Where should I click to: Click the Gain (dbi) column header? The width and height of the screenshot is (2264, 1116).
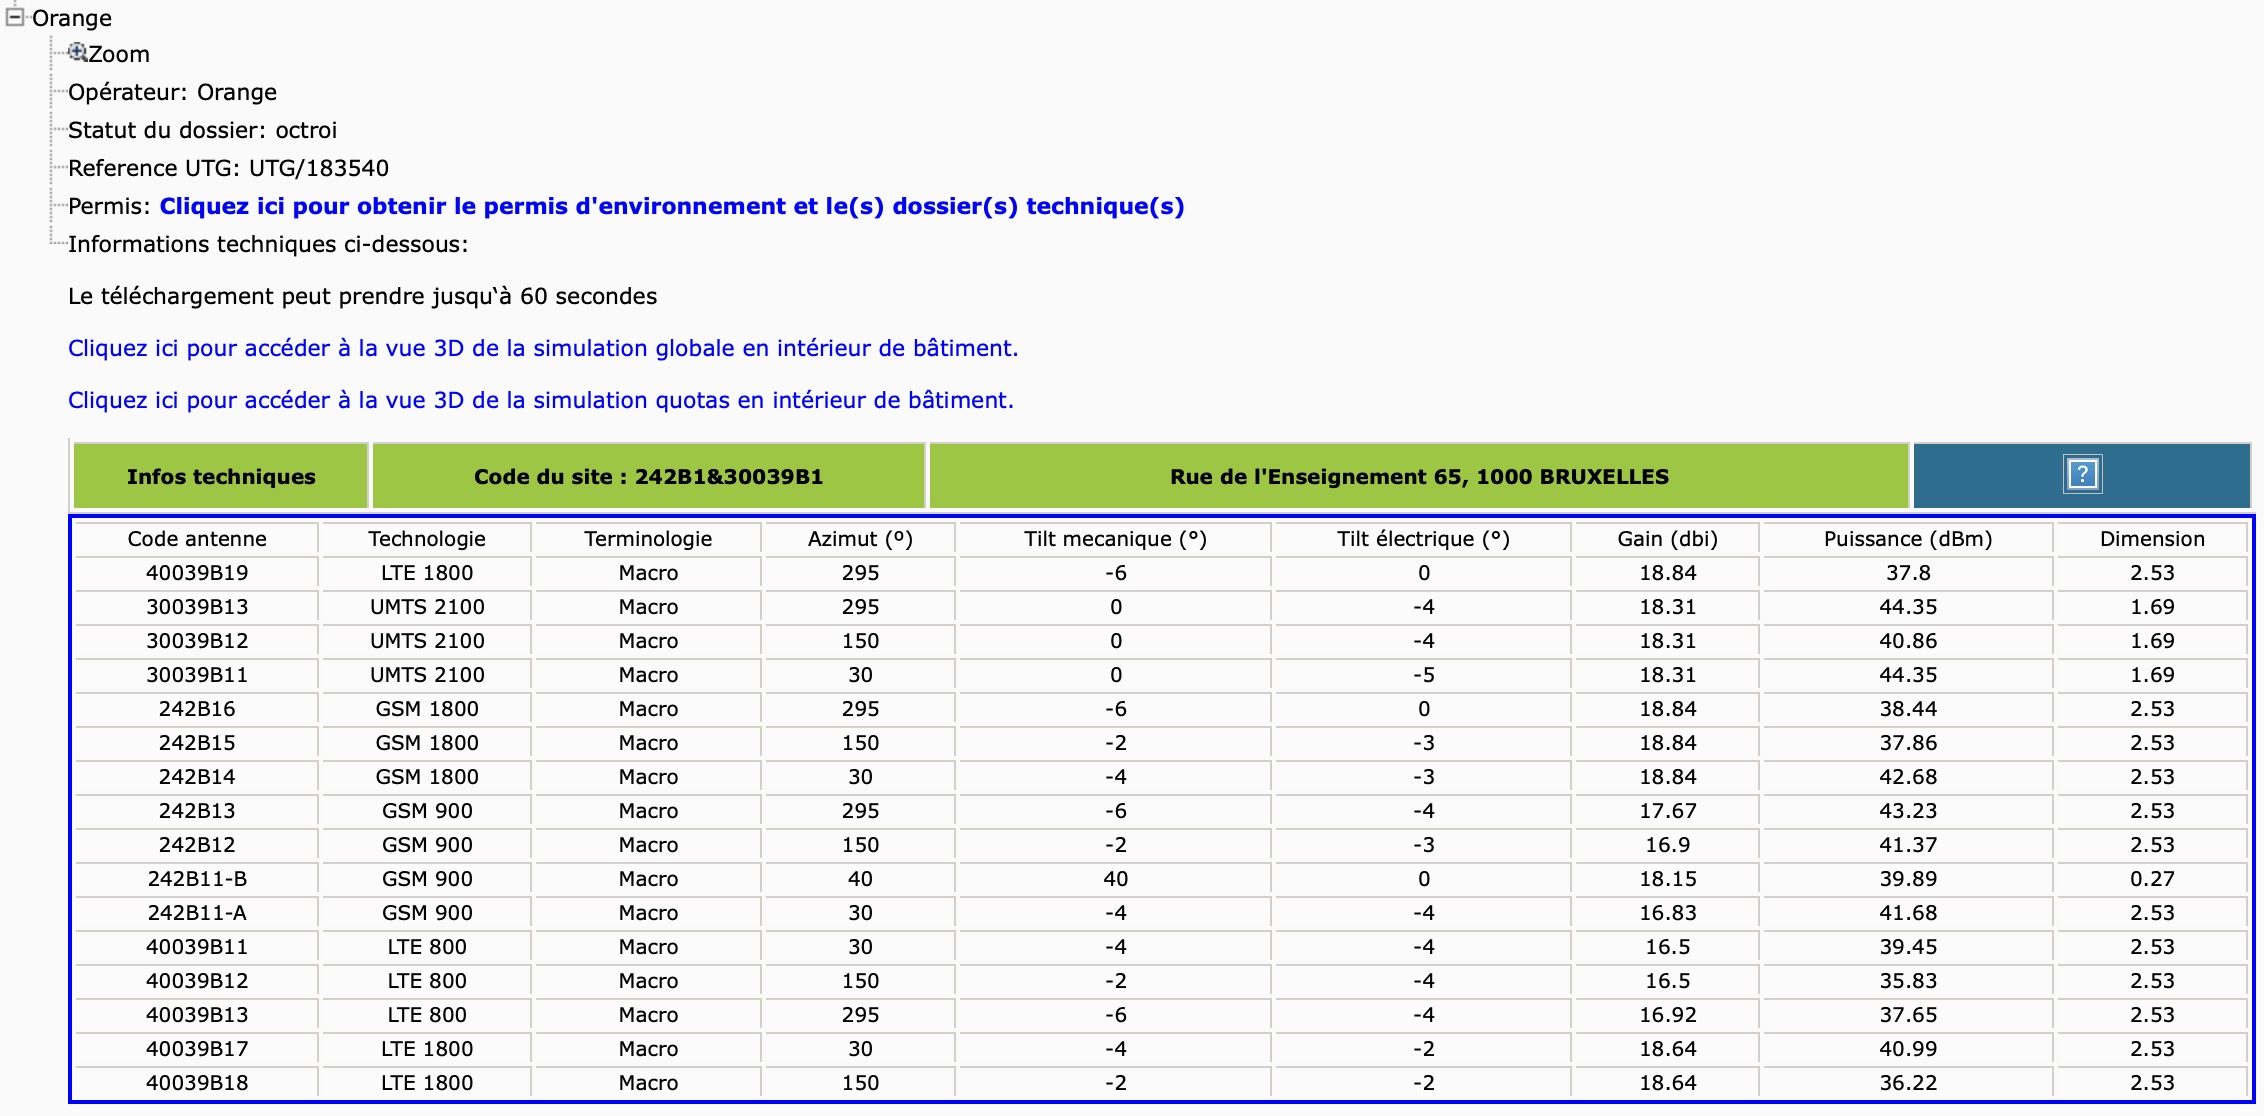1667,539
